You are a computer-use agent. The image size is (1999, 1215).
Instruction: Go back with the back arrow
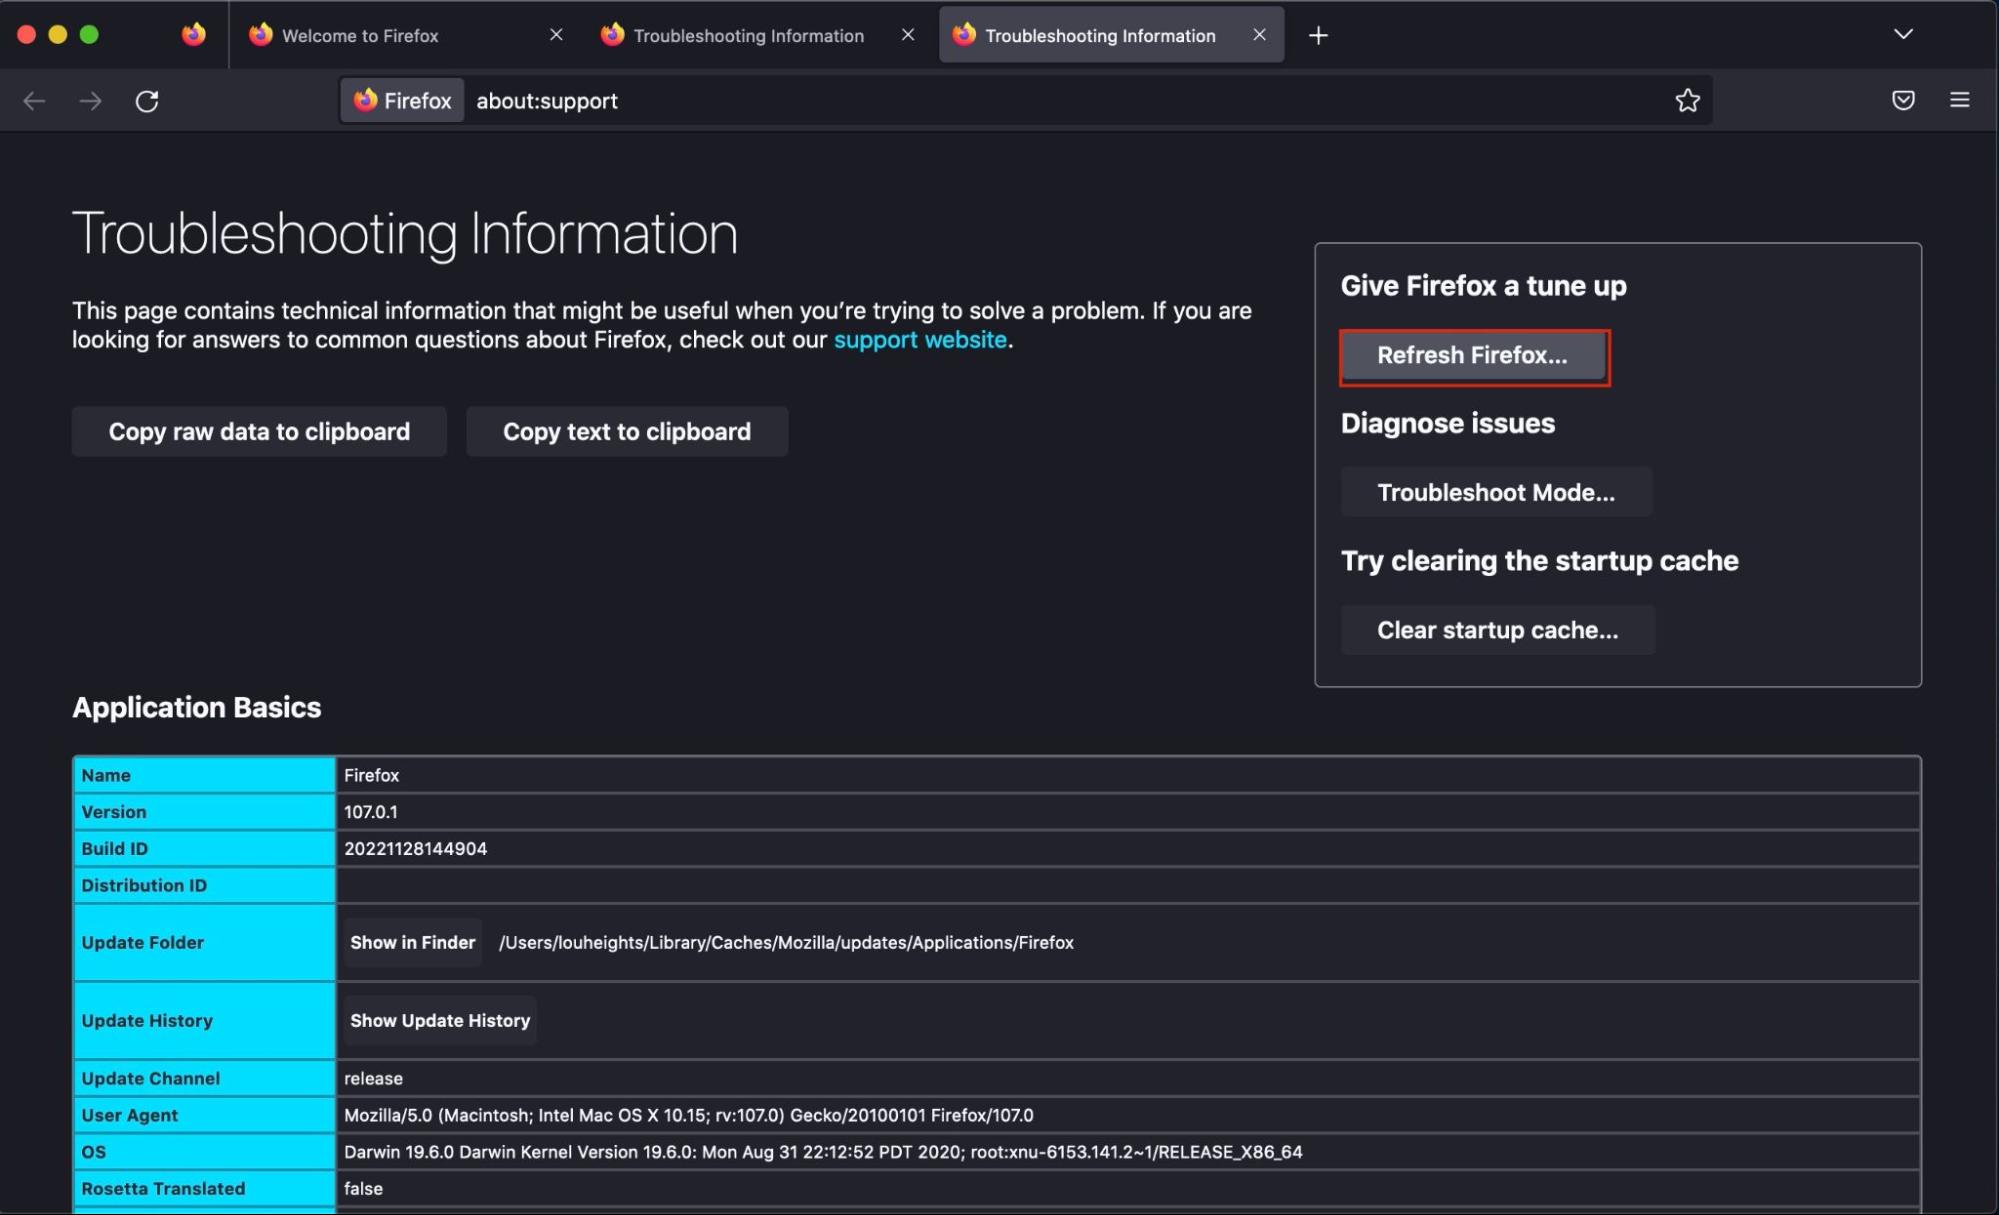point(35,101)
